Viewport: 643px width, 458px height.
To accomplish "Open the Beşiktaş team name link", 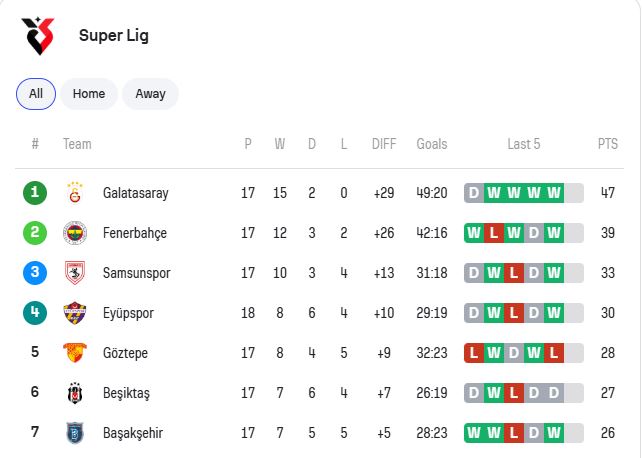I will point(126,393).
